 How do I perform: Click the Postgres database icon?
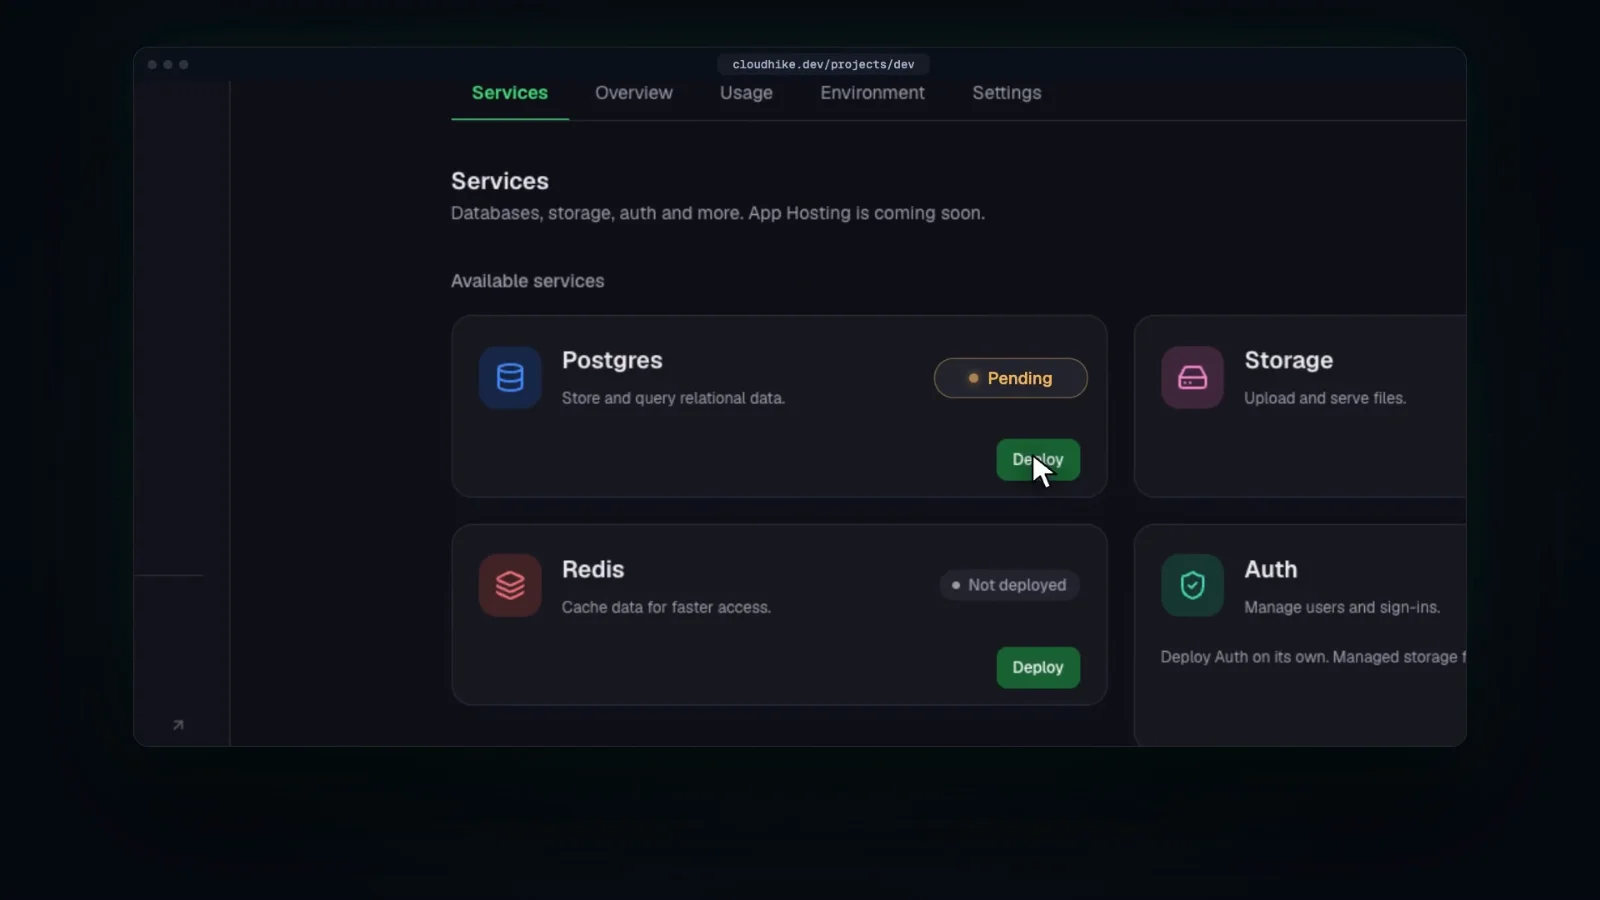[510, 378]
